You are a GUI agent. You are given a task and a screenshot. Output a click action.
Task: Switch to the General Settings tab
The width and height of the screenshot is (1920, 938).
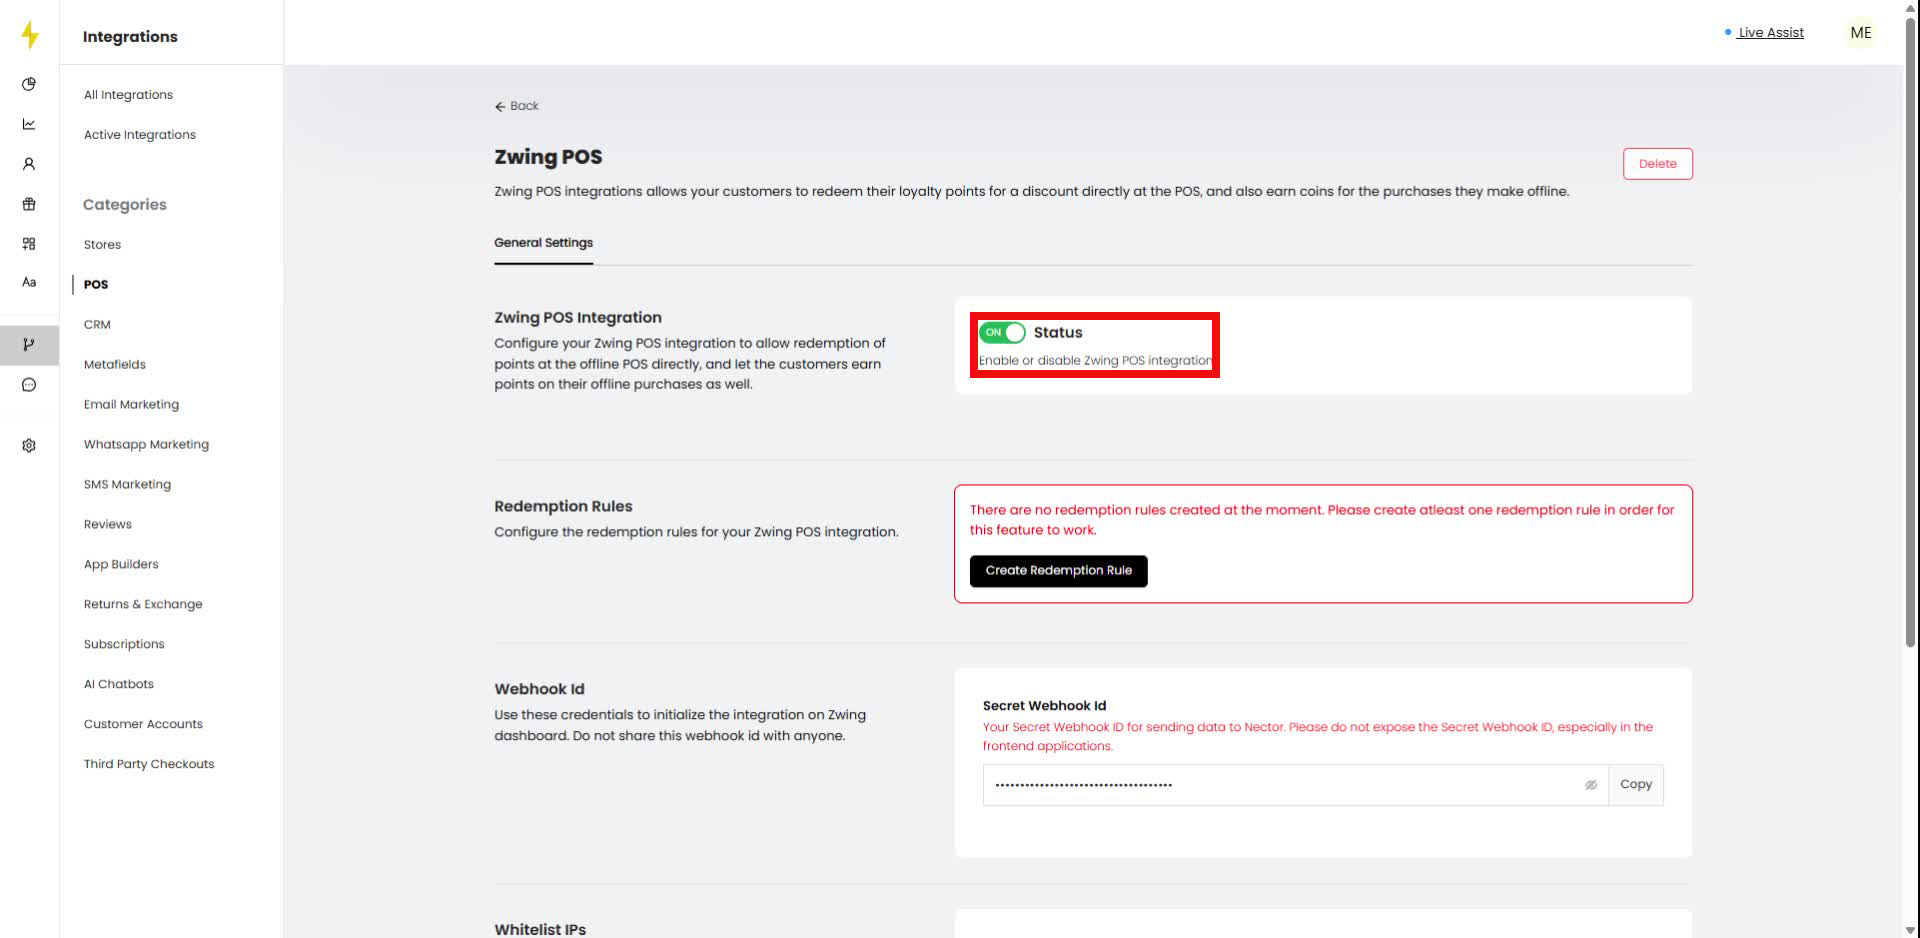543,242
